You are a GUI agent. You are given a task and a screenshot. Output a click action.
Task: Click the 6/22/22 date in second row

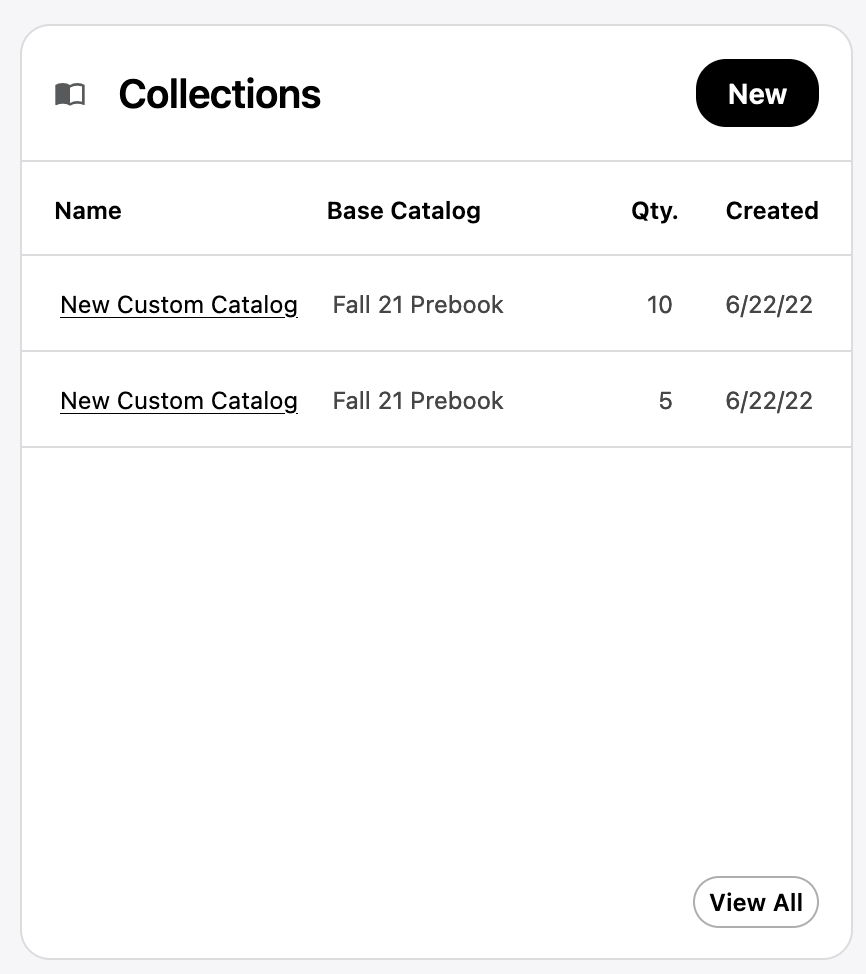(x=769, y=400)
